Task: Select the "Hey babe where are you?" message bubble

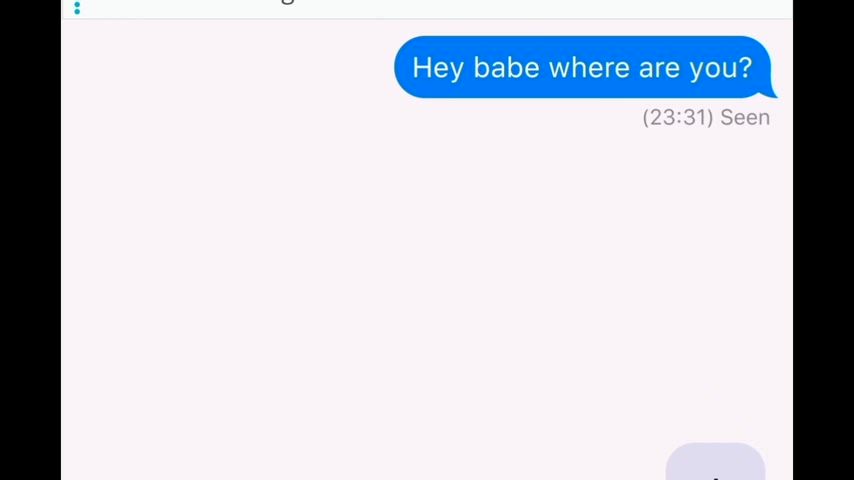Action: (585, 67)
